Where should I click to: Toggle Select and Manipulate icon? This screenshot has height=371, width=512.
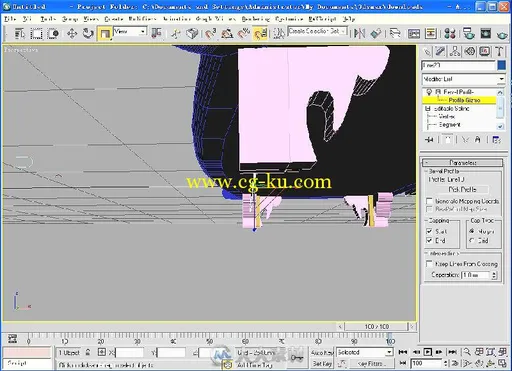(176, 34)
